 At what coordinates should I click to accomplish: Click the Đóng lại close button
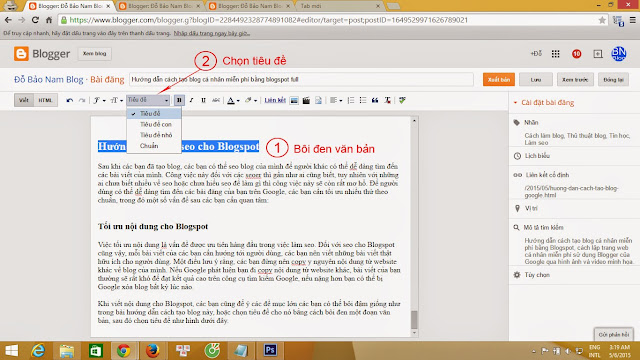pos(613,80)
